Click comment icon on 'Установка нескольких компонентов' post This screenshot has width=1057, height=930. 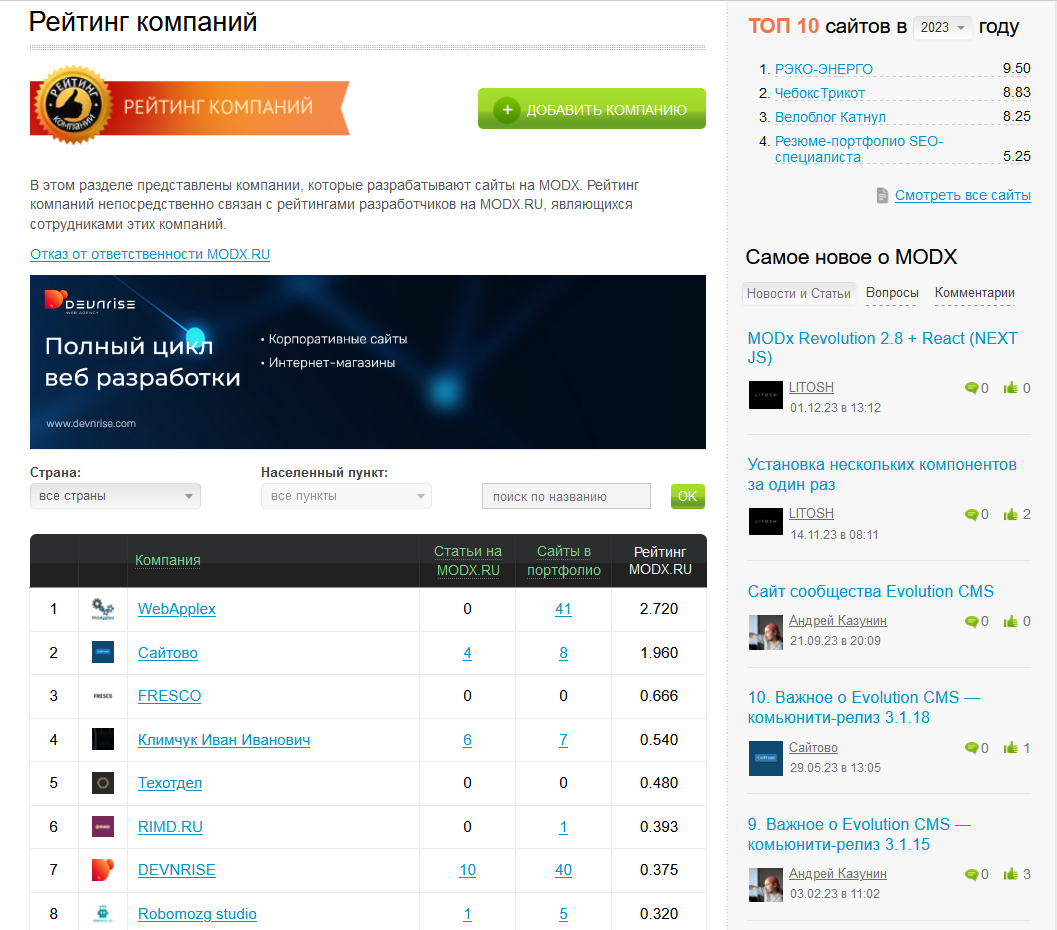point(971,515)
